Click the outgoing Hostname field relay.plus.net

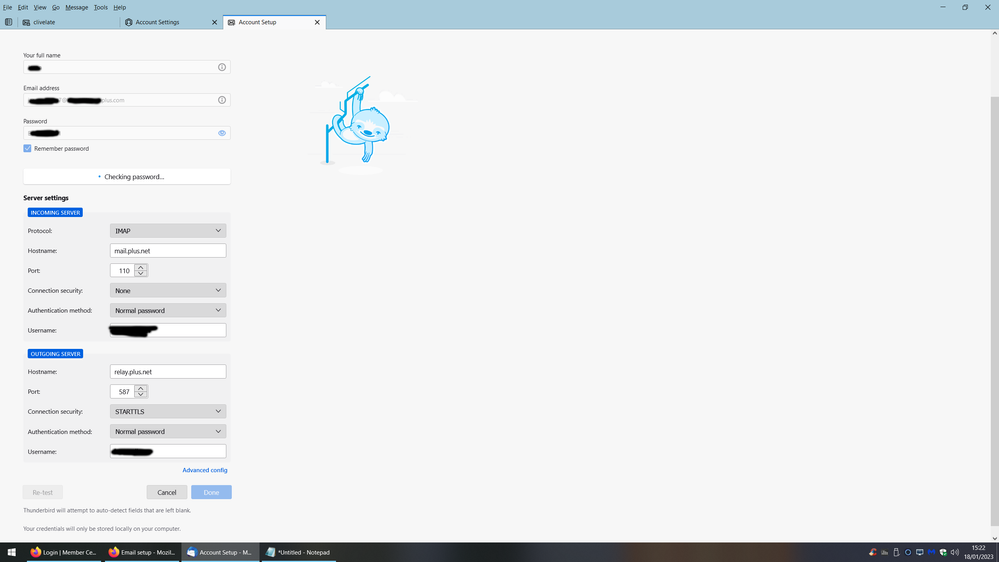[x=168, y=371]
